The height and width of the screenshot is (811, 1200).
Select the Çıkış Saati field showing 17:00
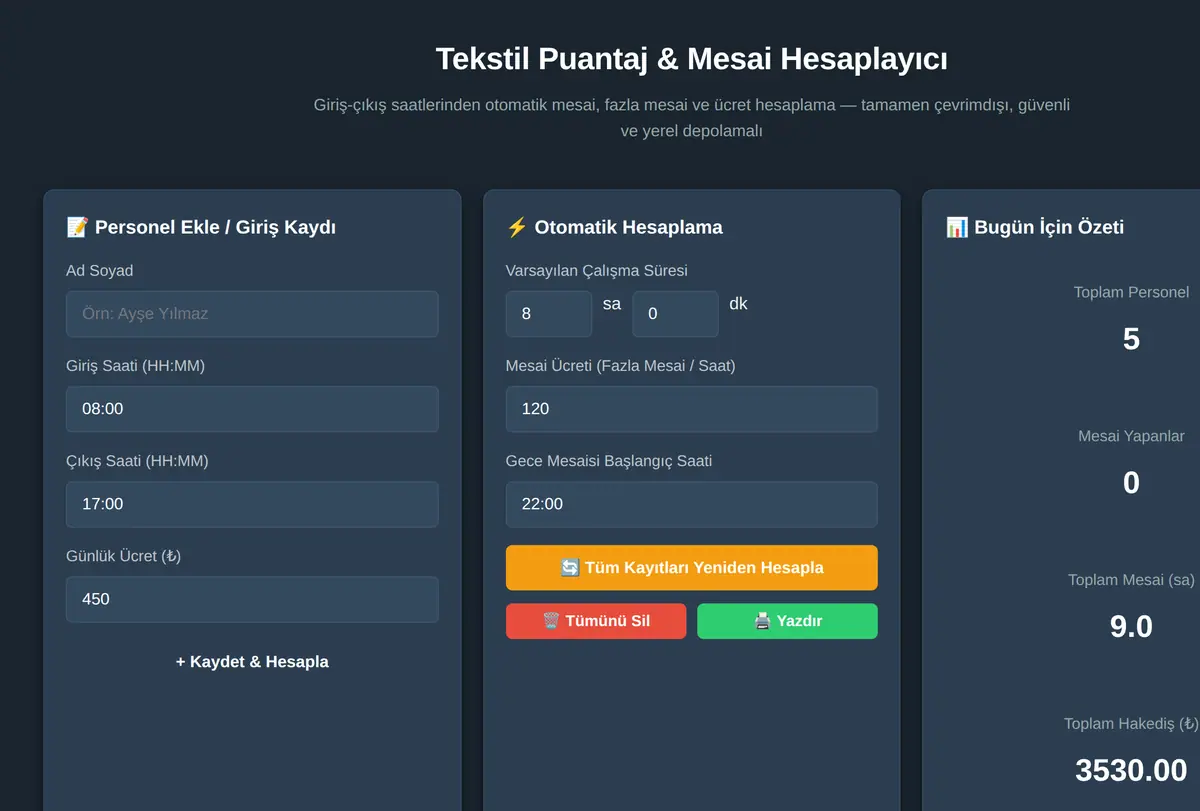click(252, 504)
